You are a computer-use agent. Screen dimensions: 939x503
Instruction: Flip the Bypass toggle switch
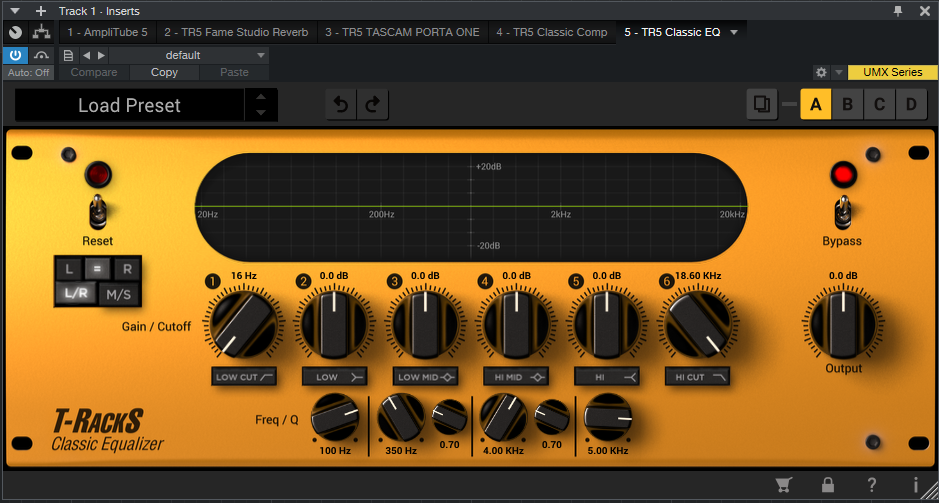coord(843,212)
